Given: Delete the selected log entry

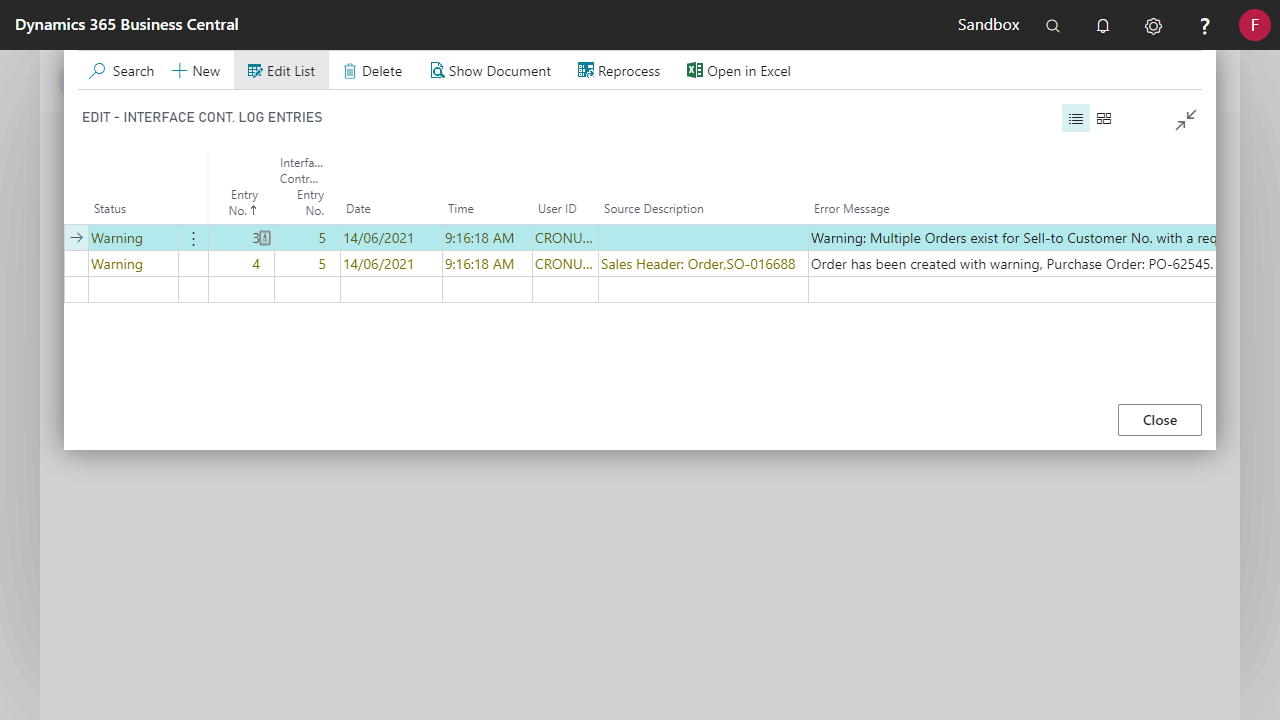Looking at the screenshot, I should pos(372,70).
